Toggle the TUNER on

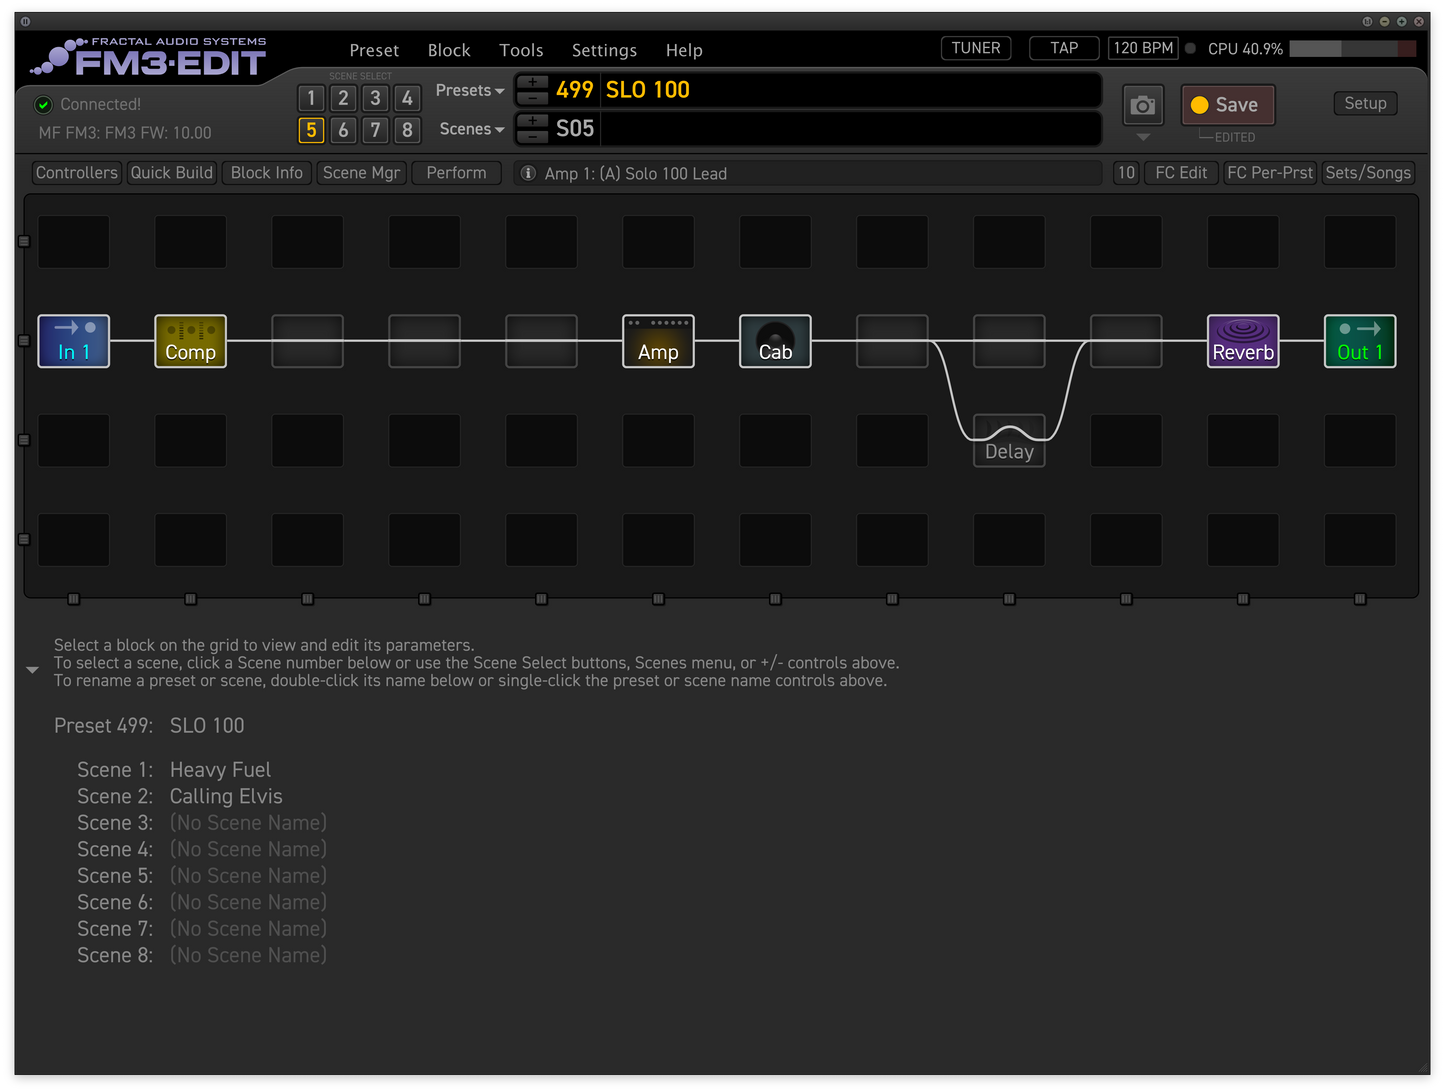coord(975,47)
